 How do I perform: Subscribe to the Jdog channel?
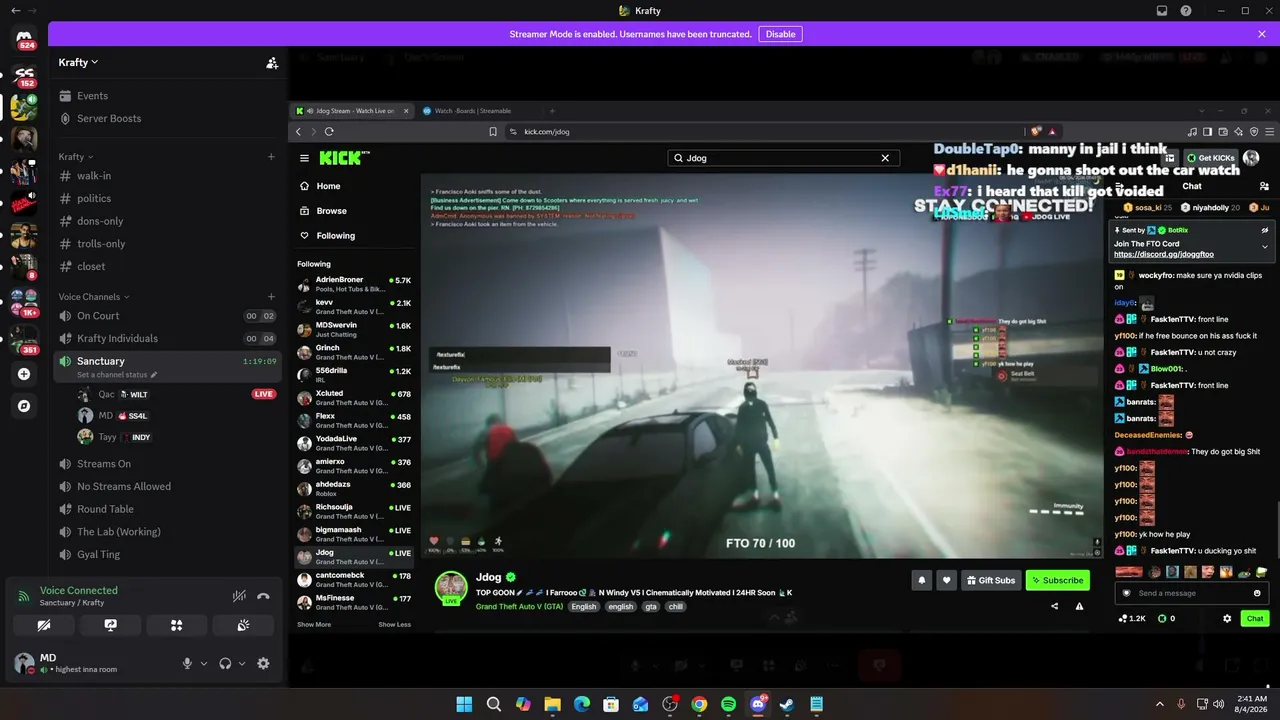point(1057,580)
